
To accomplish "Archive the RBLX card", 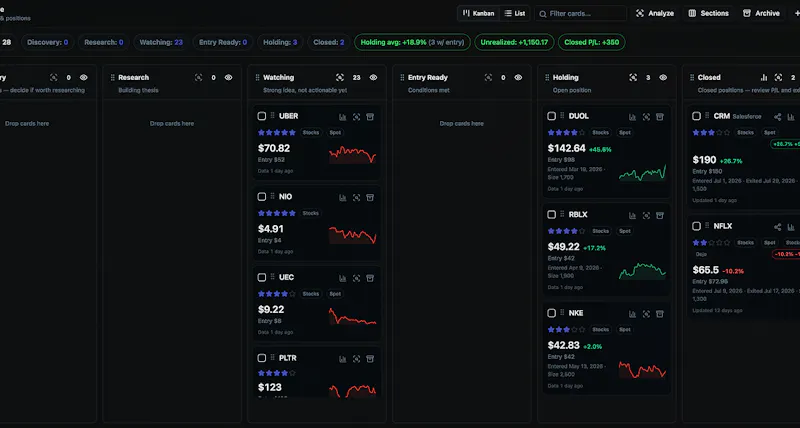I will tap(660, 215).
